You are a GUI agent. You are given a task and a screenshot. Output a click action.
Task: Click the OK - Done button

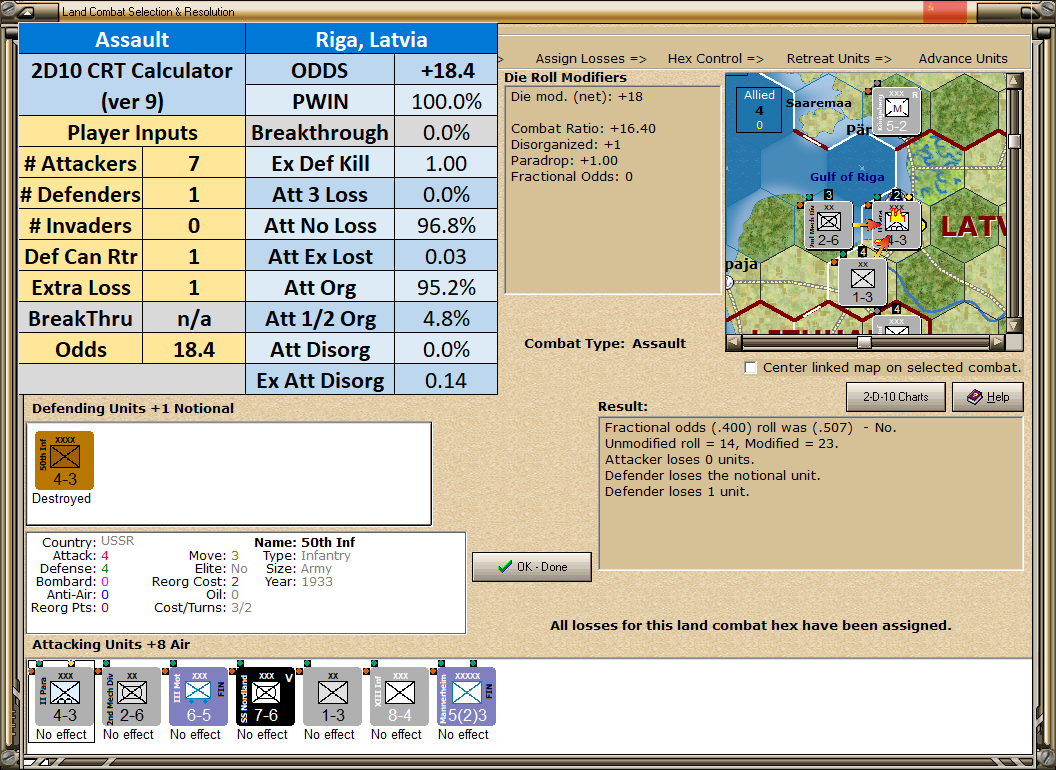pyautogui.click(x=532, y=567)
